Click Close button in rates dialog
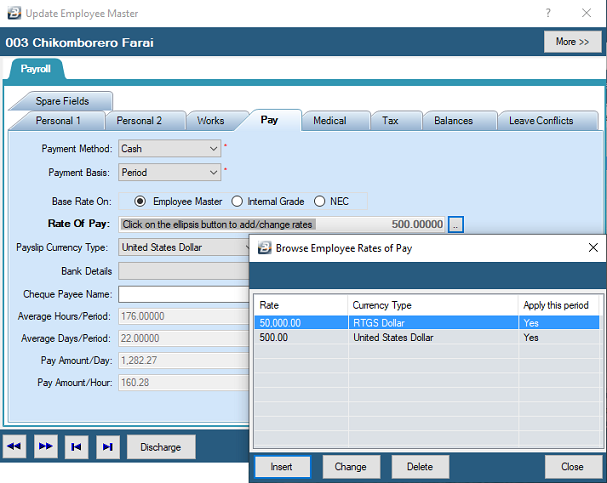This screenshot has width=607, height=483. click(x=572, y=467)
